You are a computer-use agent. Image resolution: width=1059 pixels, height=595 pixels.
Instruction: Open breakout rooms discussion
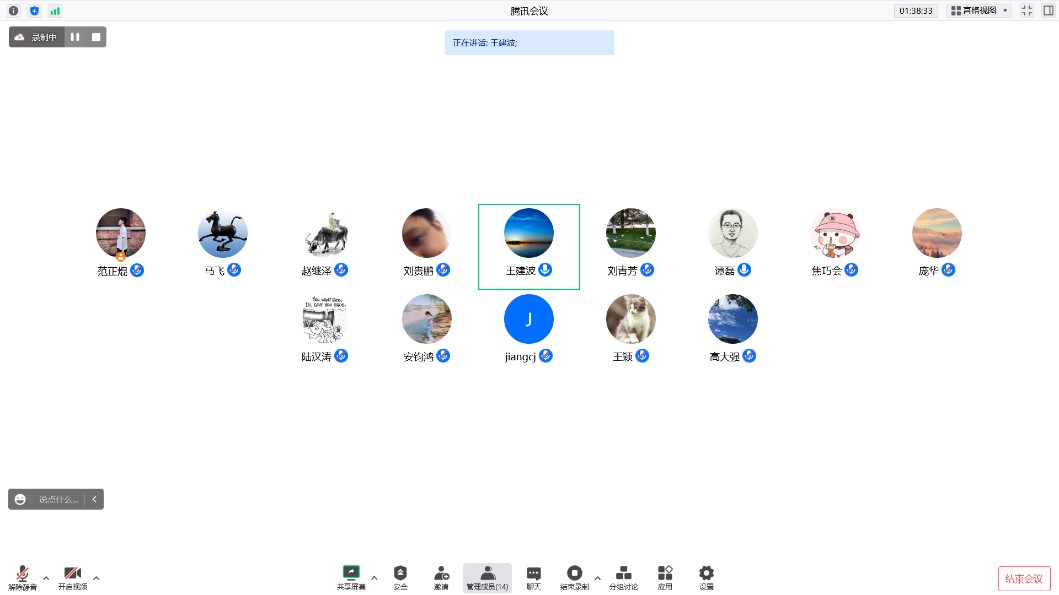click(x=624, y=576)
